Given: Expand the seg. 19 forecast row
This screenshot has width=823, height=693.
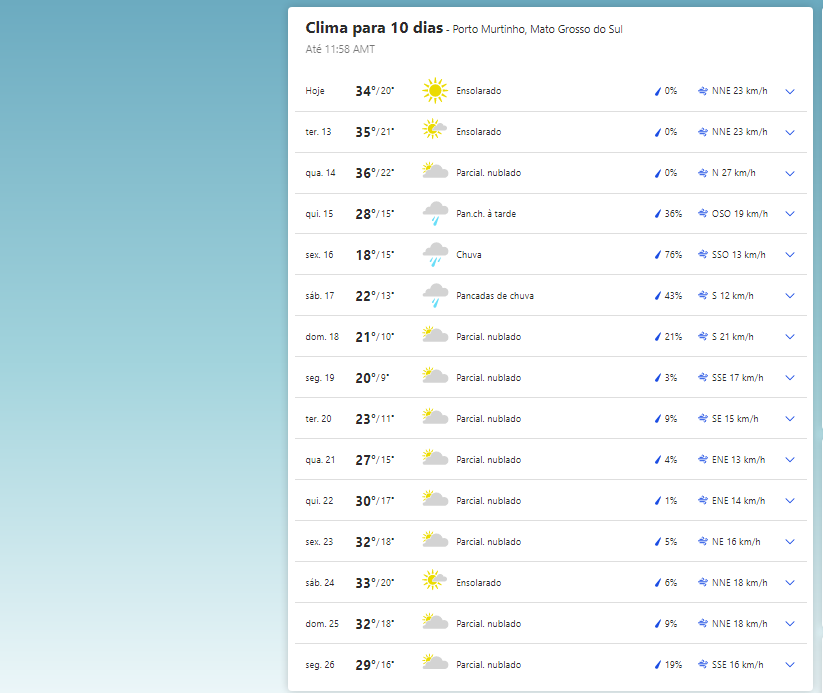Looking at the screenshot, I should point(790,377).
